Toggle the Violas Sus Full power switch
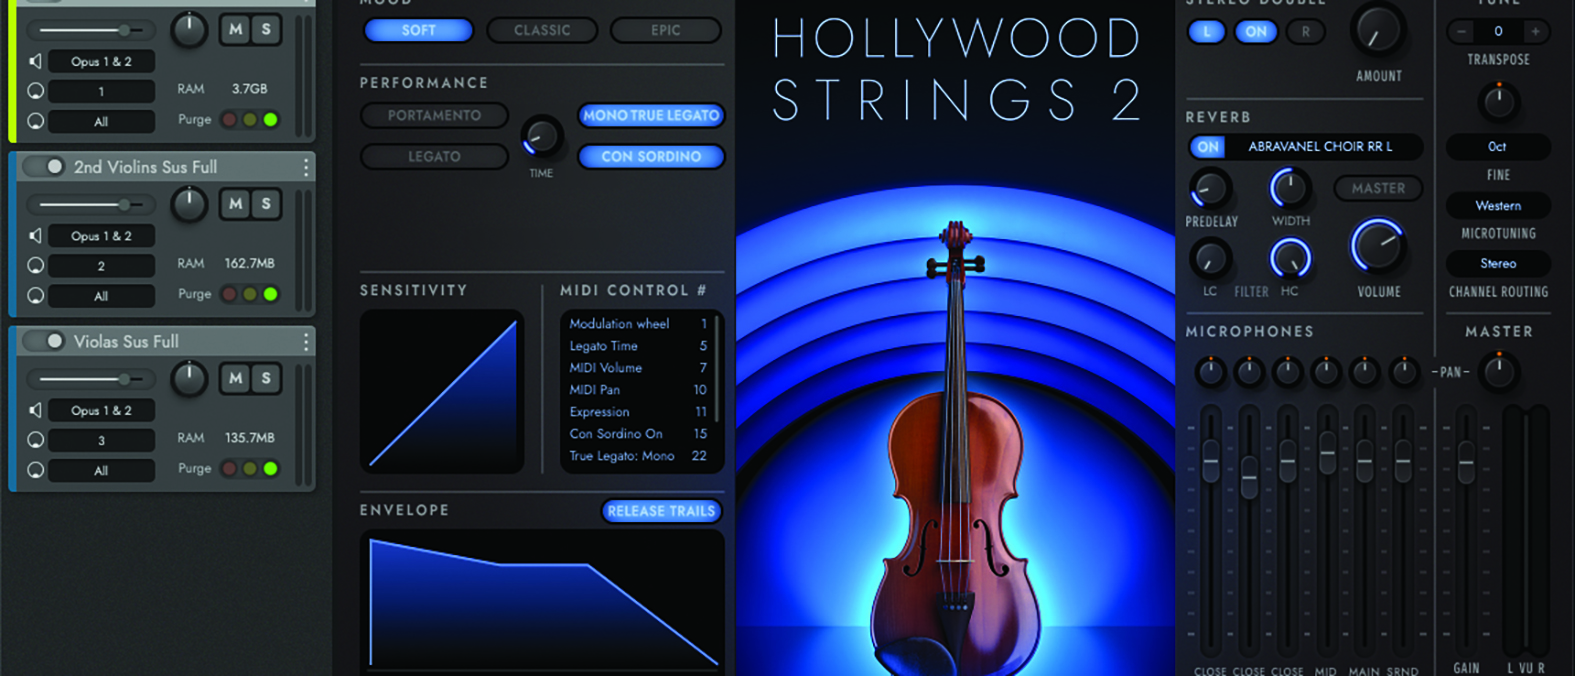 (44, 341)
